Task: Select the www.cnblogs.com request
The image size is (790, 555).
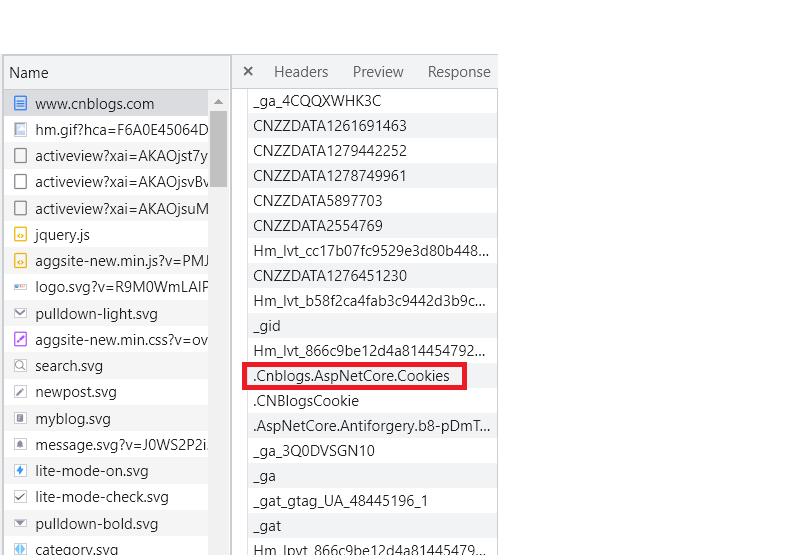Action: coord(106,103)
